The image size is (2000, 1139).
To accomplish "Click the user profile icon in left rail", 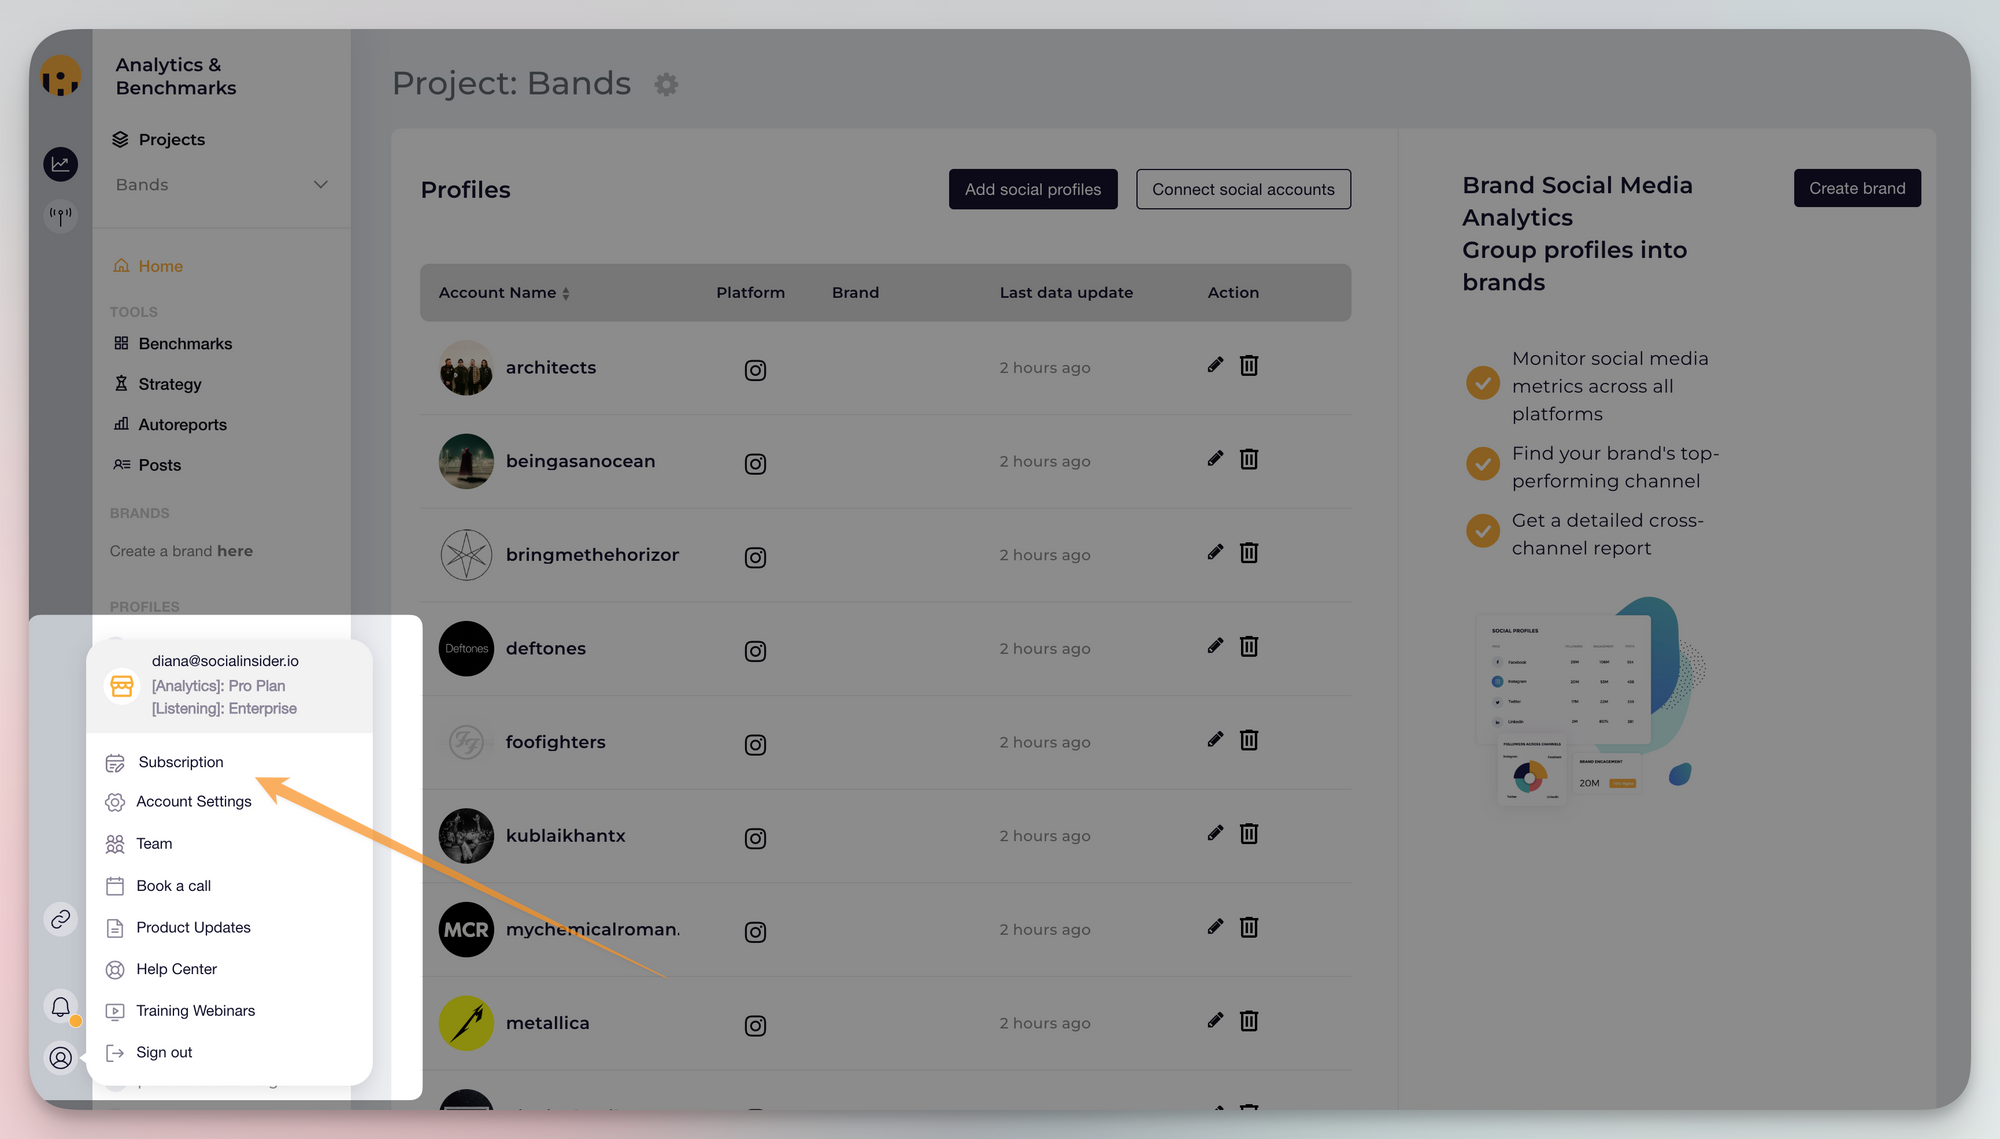I will 61,1058.
